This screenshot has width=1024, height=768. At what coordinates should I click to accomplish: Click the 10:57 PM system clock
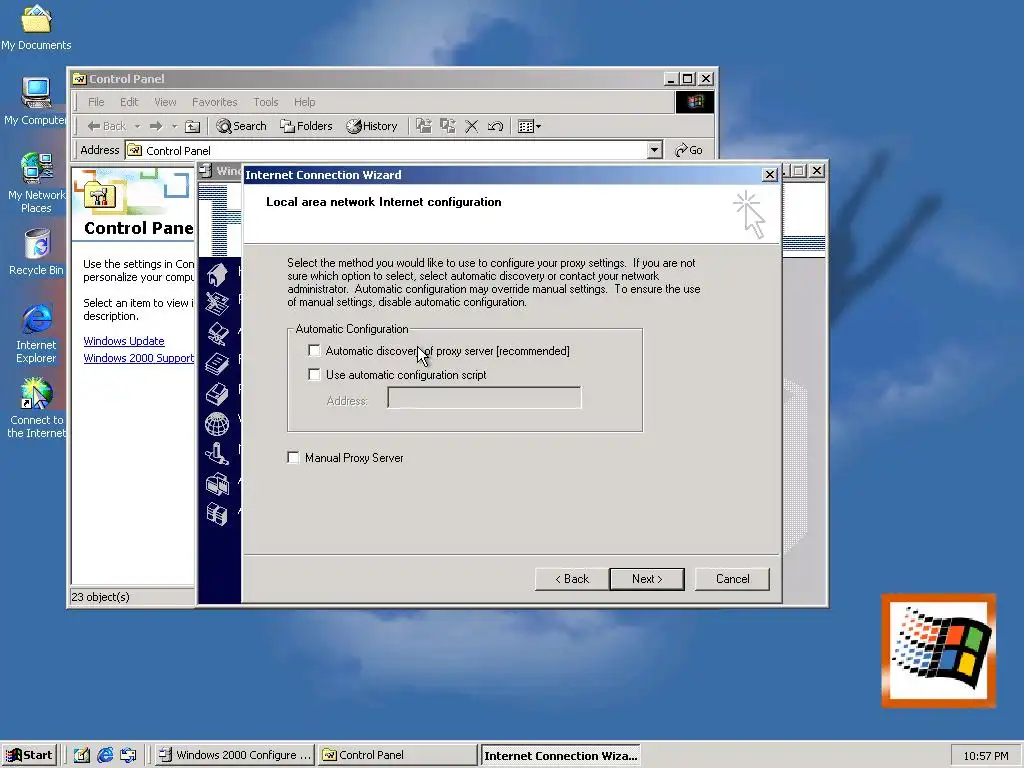point(985,756)
